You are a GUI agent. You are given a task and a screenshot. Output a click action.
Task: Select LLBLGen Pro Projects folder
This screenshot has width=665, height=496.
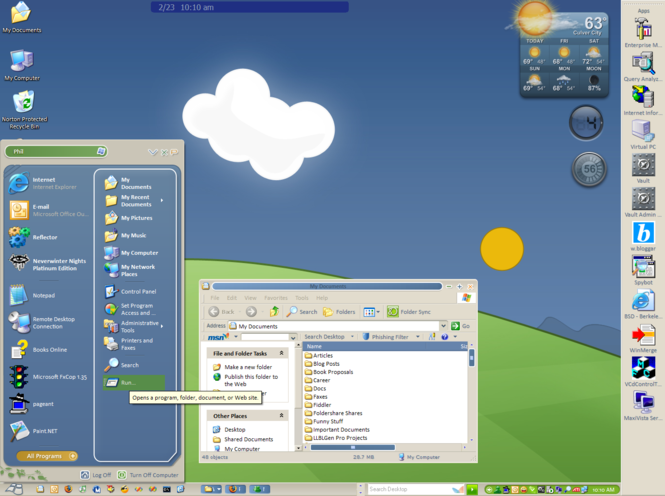(x=336, y=438)
